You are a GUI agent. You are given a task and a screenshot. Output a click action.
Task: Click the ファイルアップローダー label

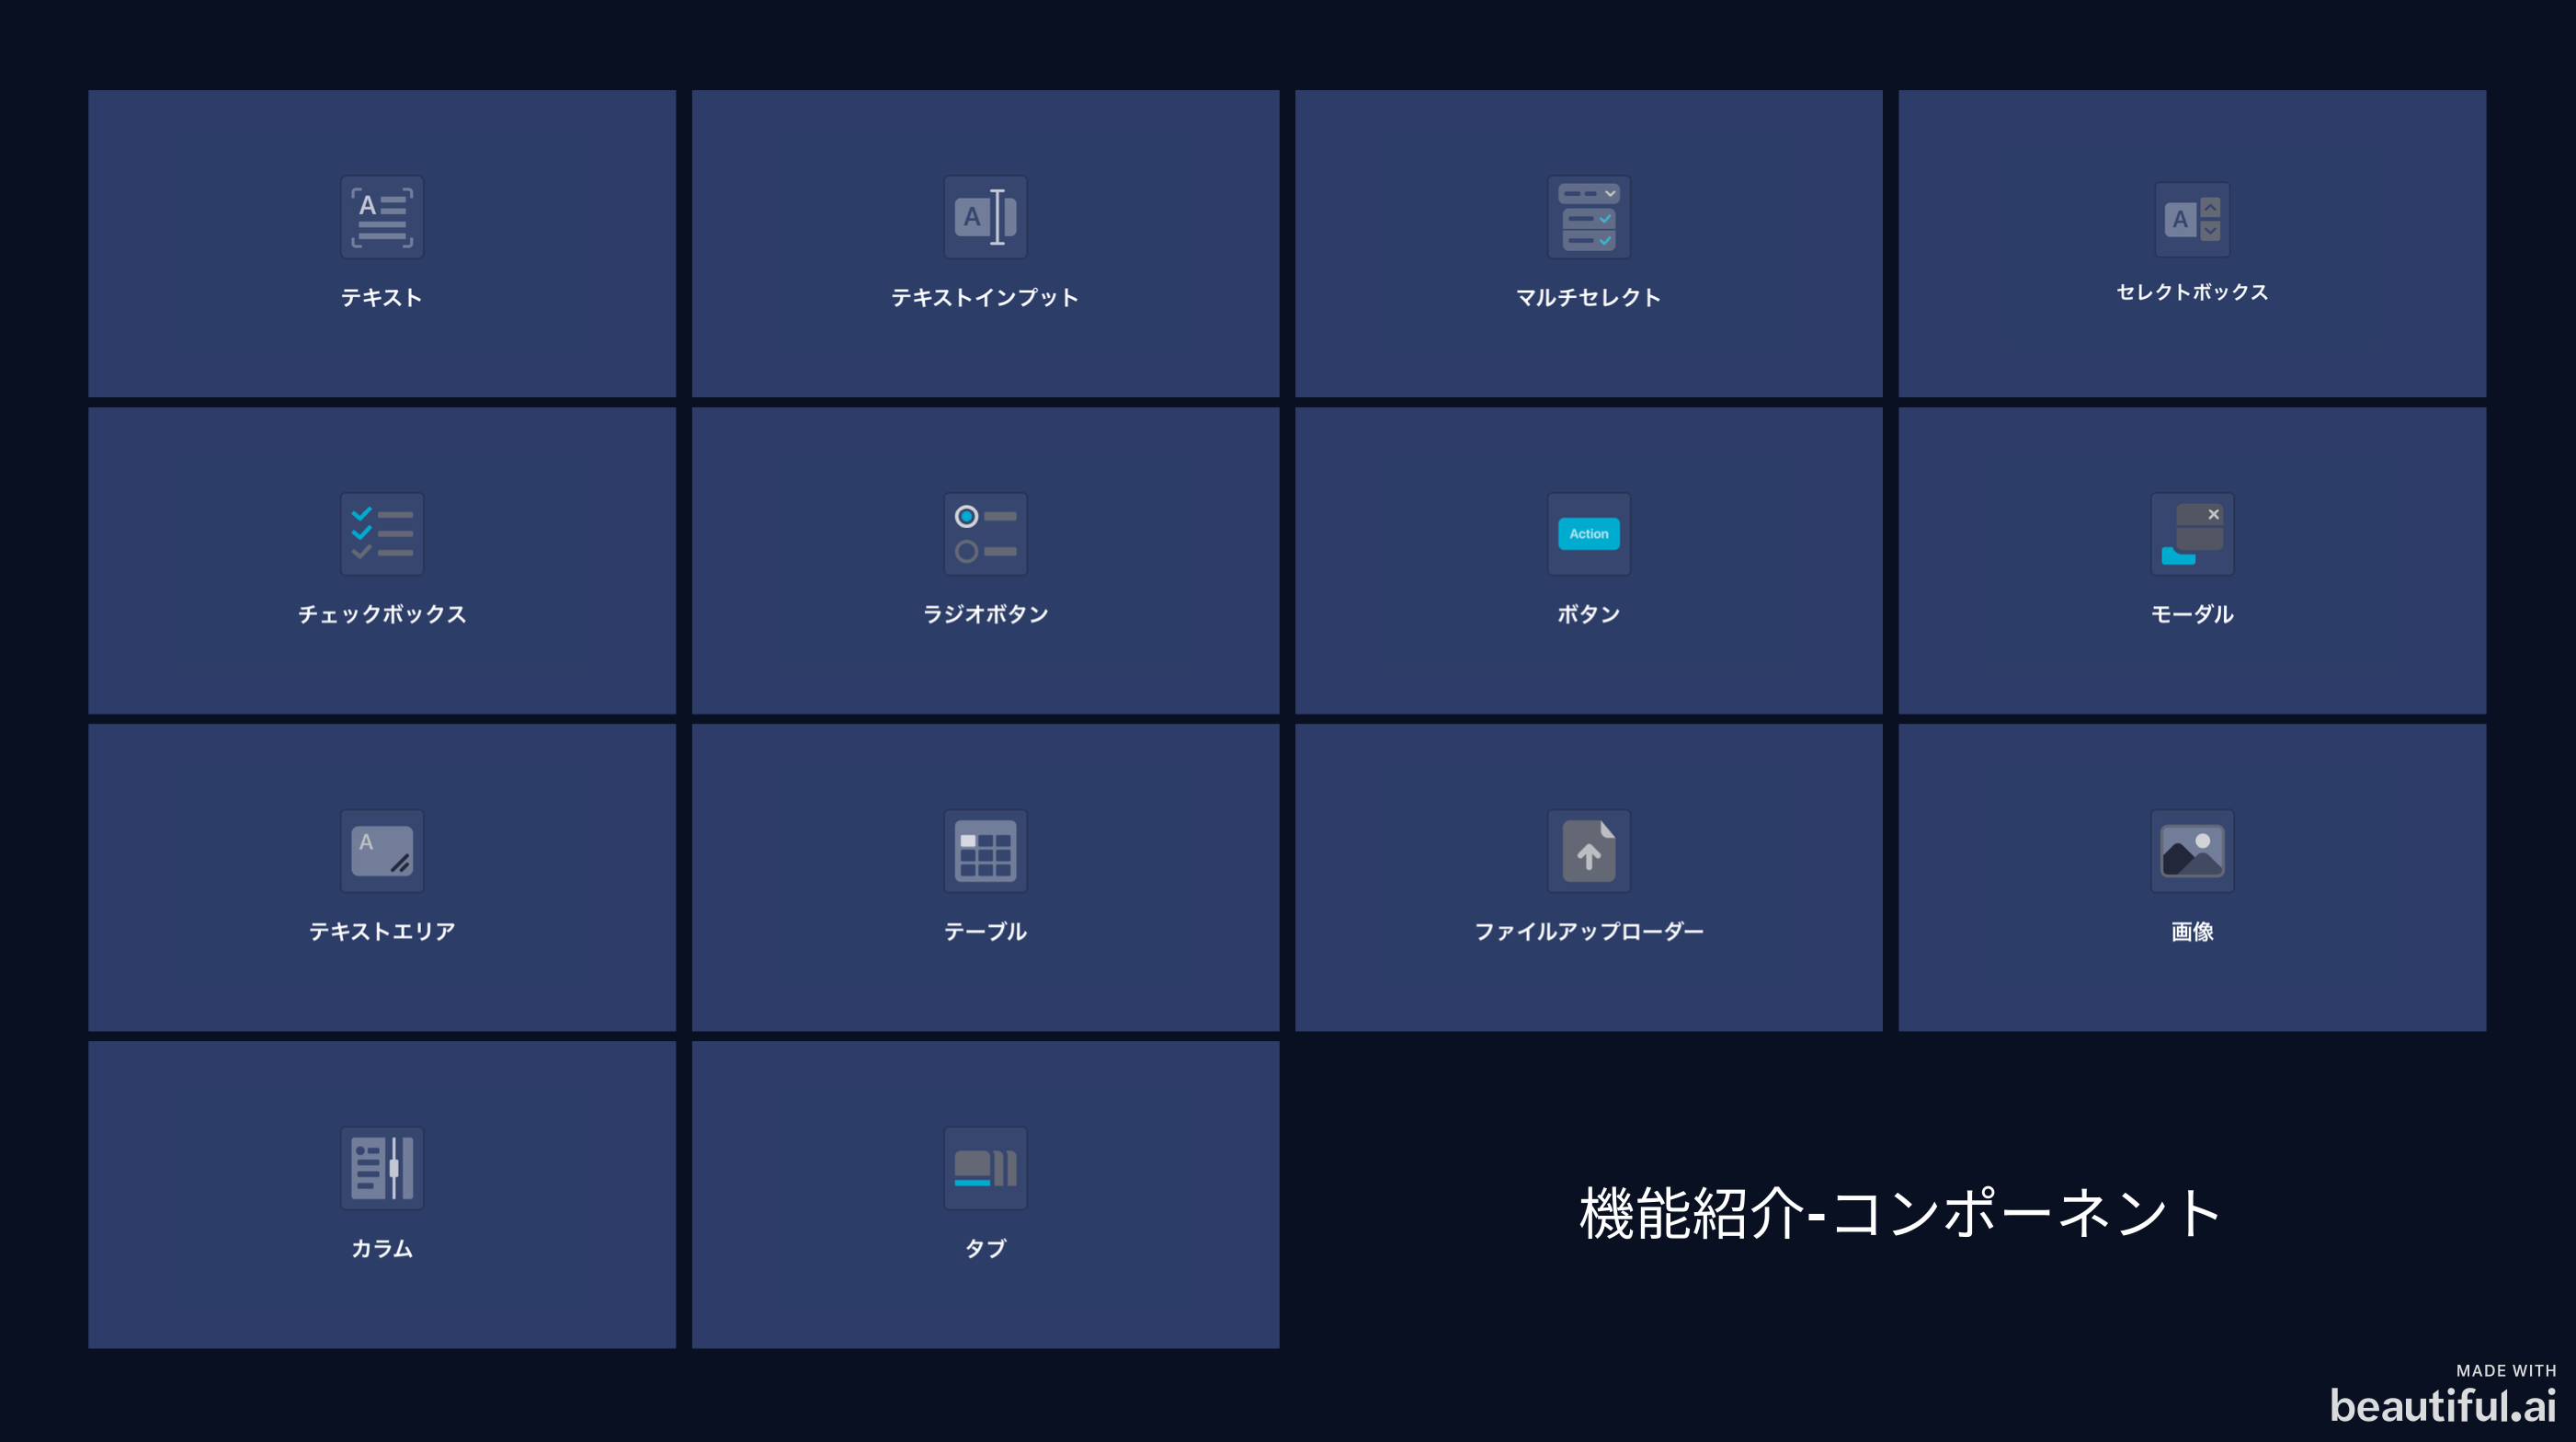(x=1588, y=931)
